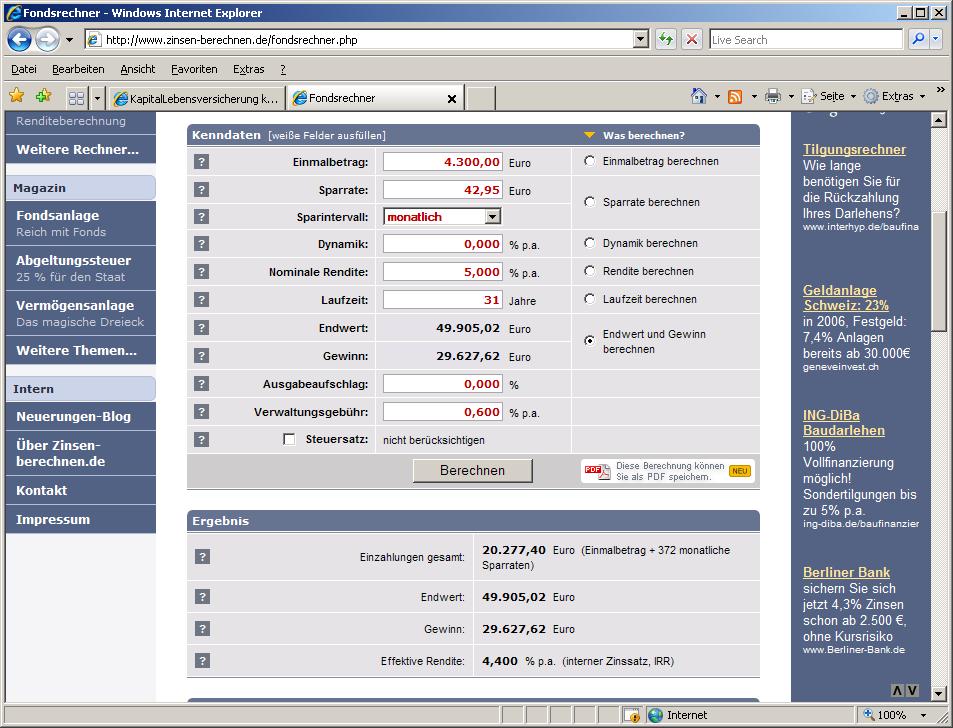Viewport: 953px width, 728px height.
Task: Click the PDF icon to save calculation
Action: pyautogui.click(x=597, y=471)
